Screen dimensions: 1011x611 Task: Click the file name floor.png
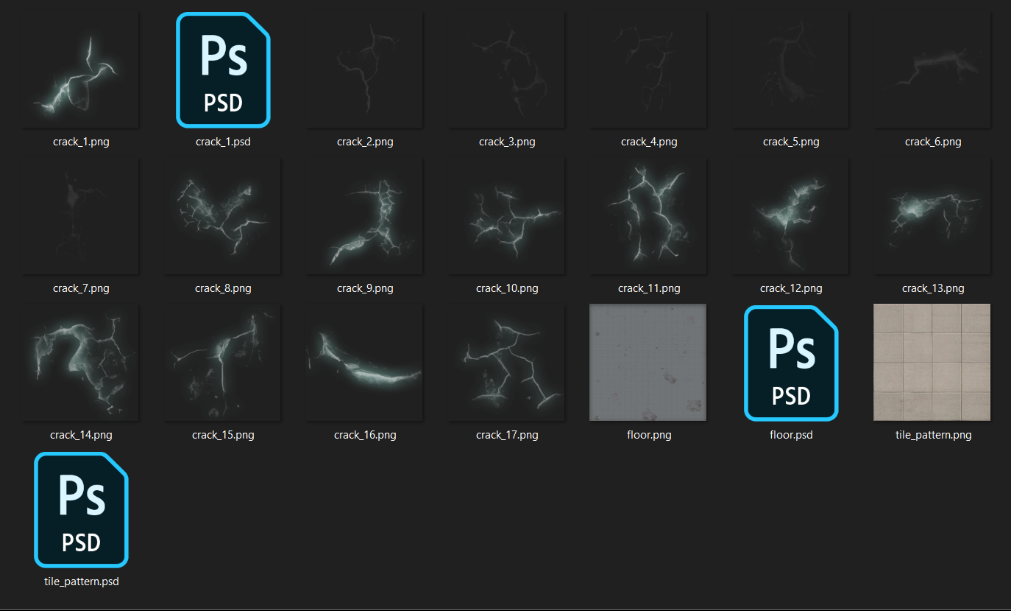pyautogui.click(x=649, y=435)
